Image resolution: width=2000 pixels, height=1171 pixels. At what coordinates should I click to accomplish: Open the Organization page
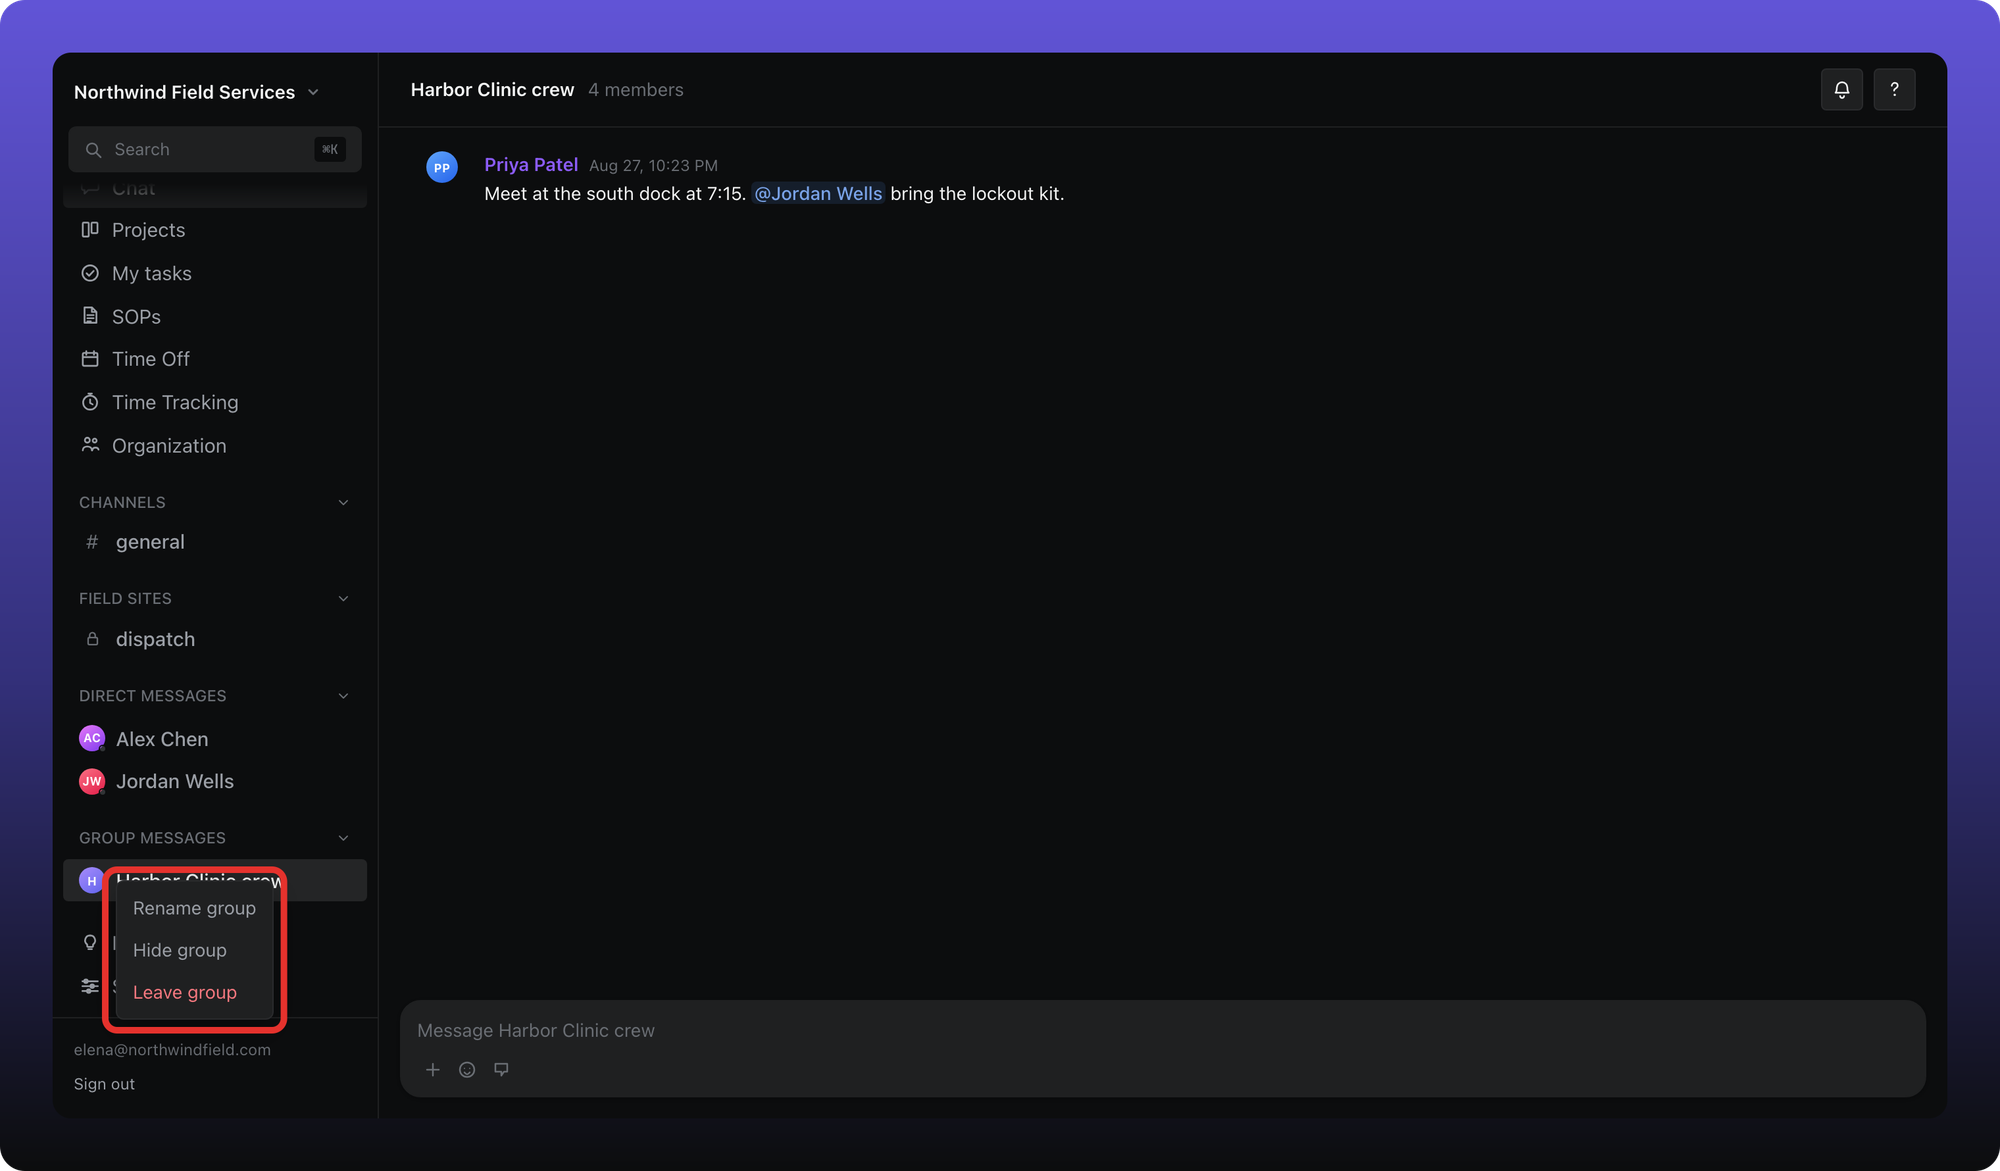pyautogui.click(x=215, y=445)
